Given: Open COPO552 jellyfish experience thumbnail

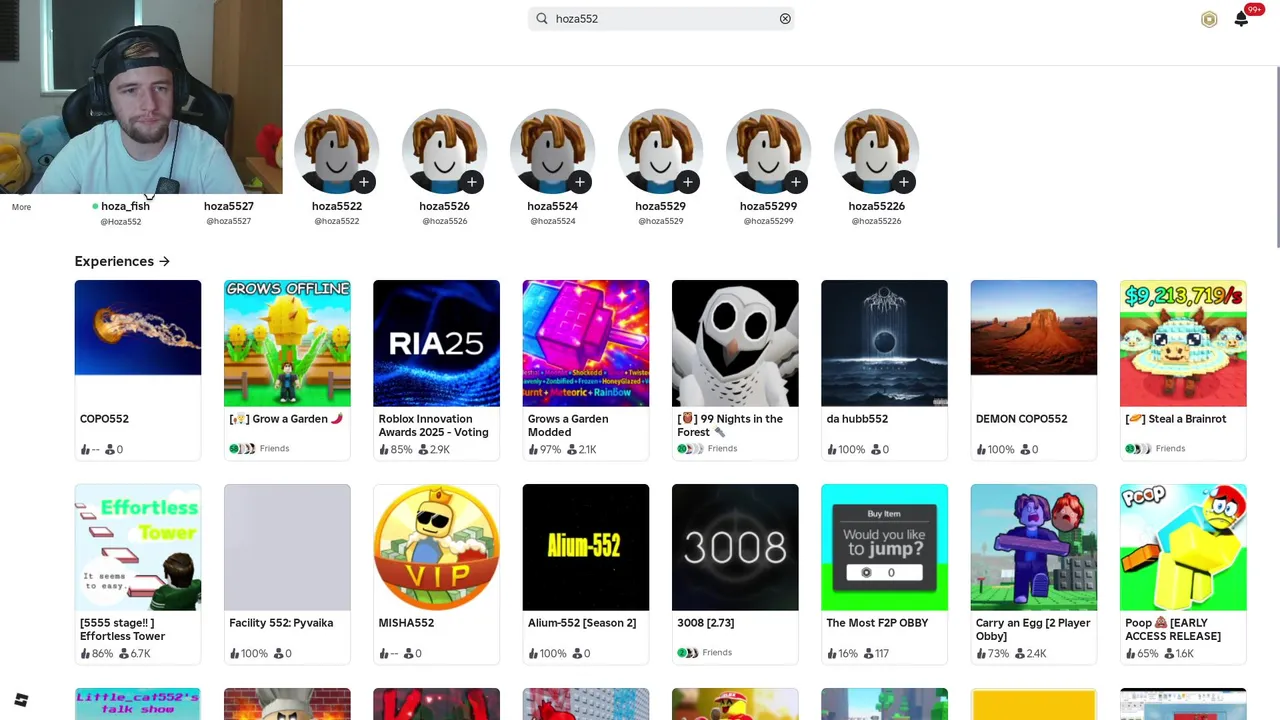Looking at the screenshot, I should click(138, 343).
